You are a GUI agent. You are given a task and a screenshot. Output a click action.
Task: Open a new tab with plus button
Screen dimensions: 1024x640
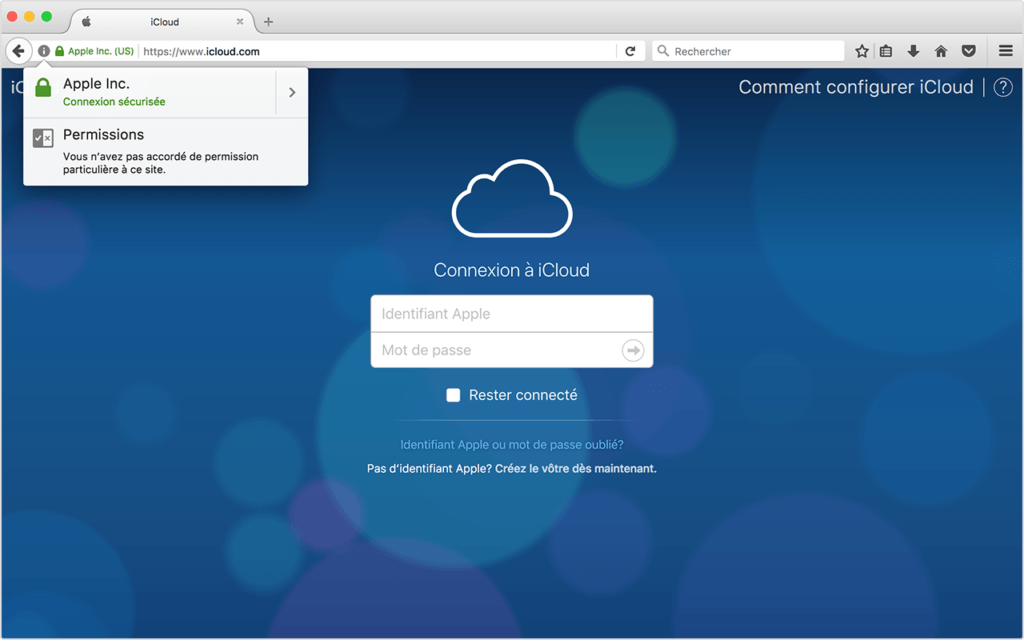pyautogui.click(x=268, y=22)
